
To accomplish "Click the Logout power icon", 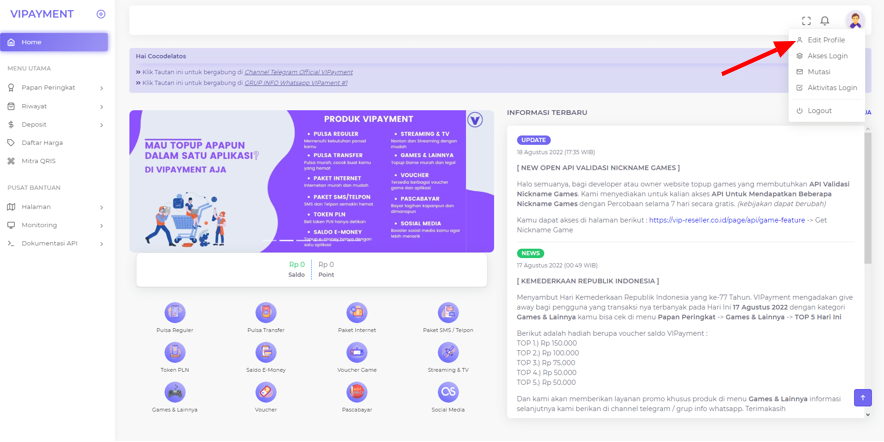I will coord(799,110).
